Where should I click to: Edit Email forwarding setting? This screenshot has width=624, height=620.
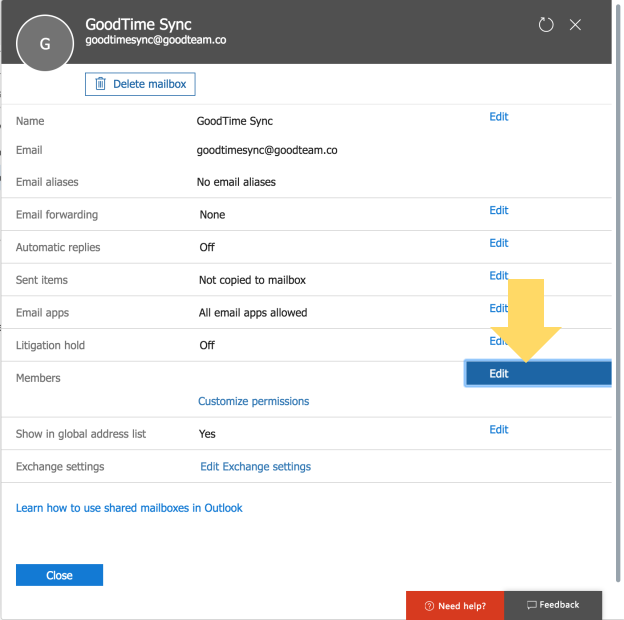point(498,211)
